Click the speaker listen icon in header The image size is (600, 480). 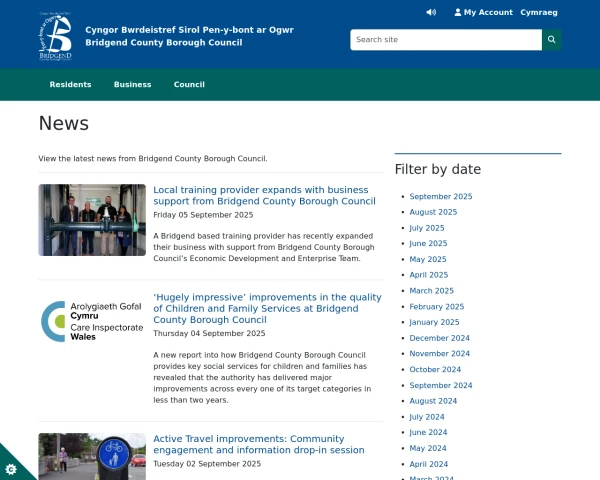point(431,12)
